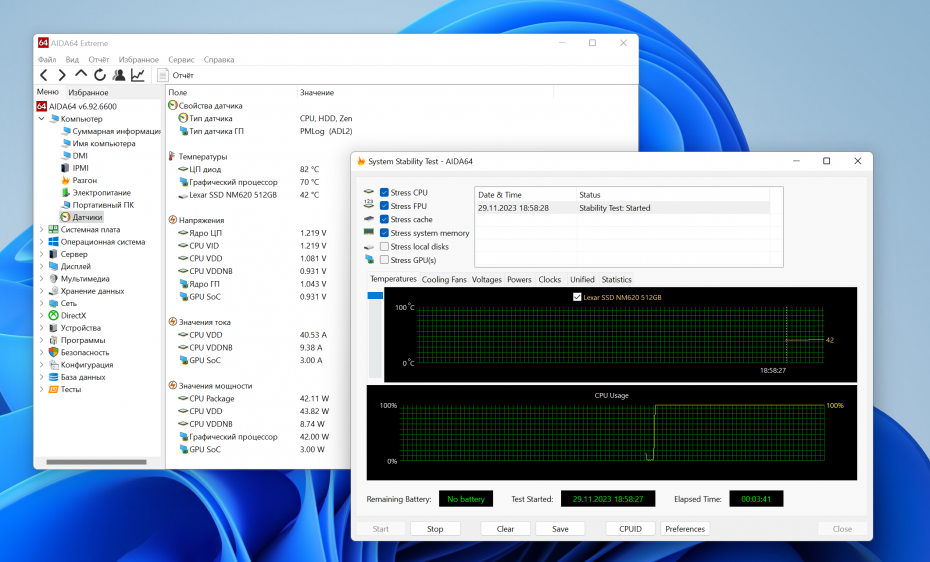
Task: Open the Сервис menu
Action: (181, 60)
